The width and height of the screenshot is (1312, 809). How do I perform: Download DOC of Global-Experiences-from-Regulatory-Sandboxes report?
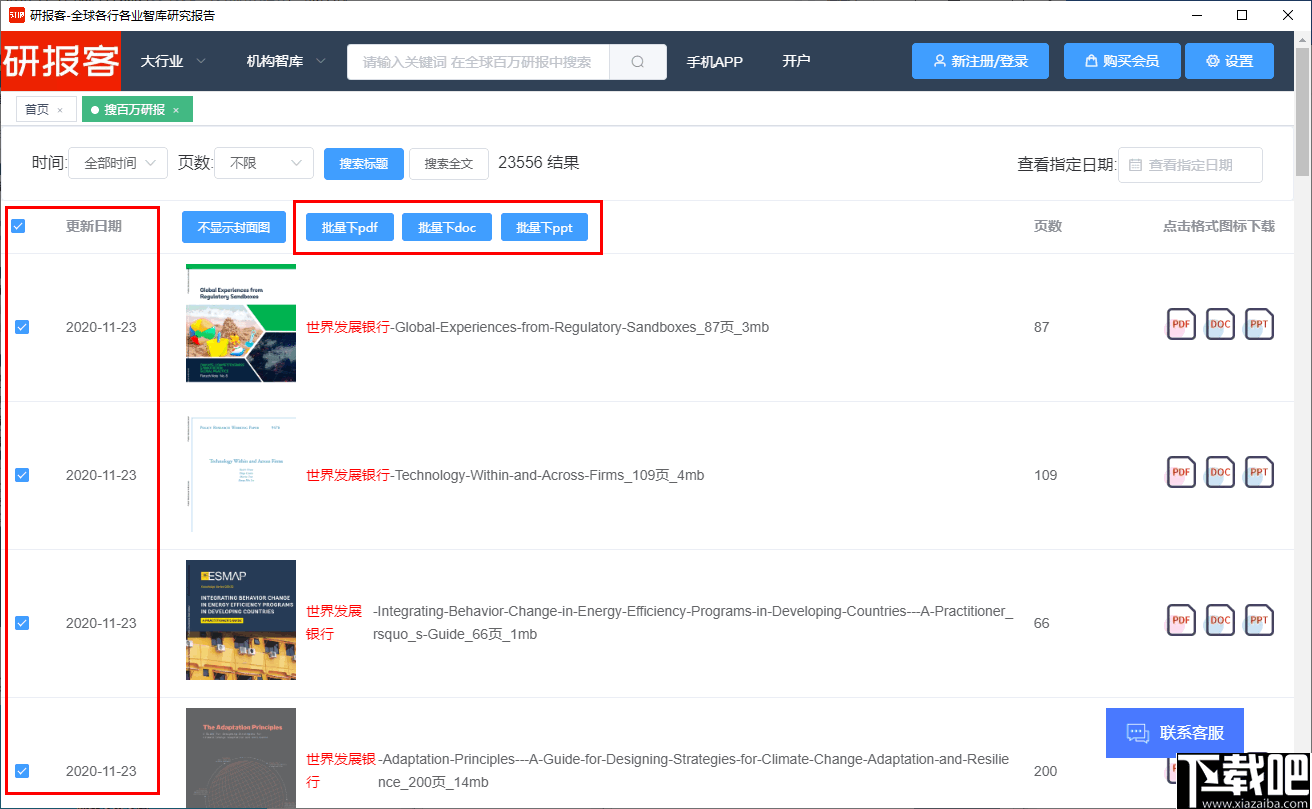pos(1220,325)
